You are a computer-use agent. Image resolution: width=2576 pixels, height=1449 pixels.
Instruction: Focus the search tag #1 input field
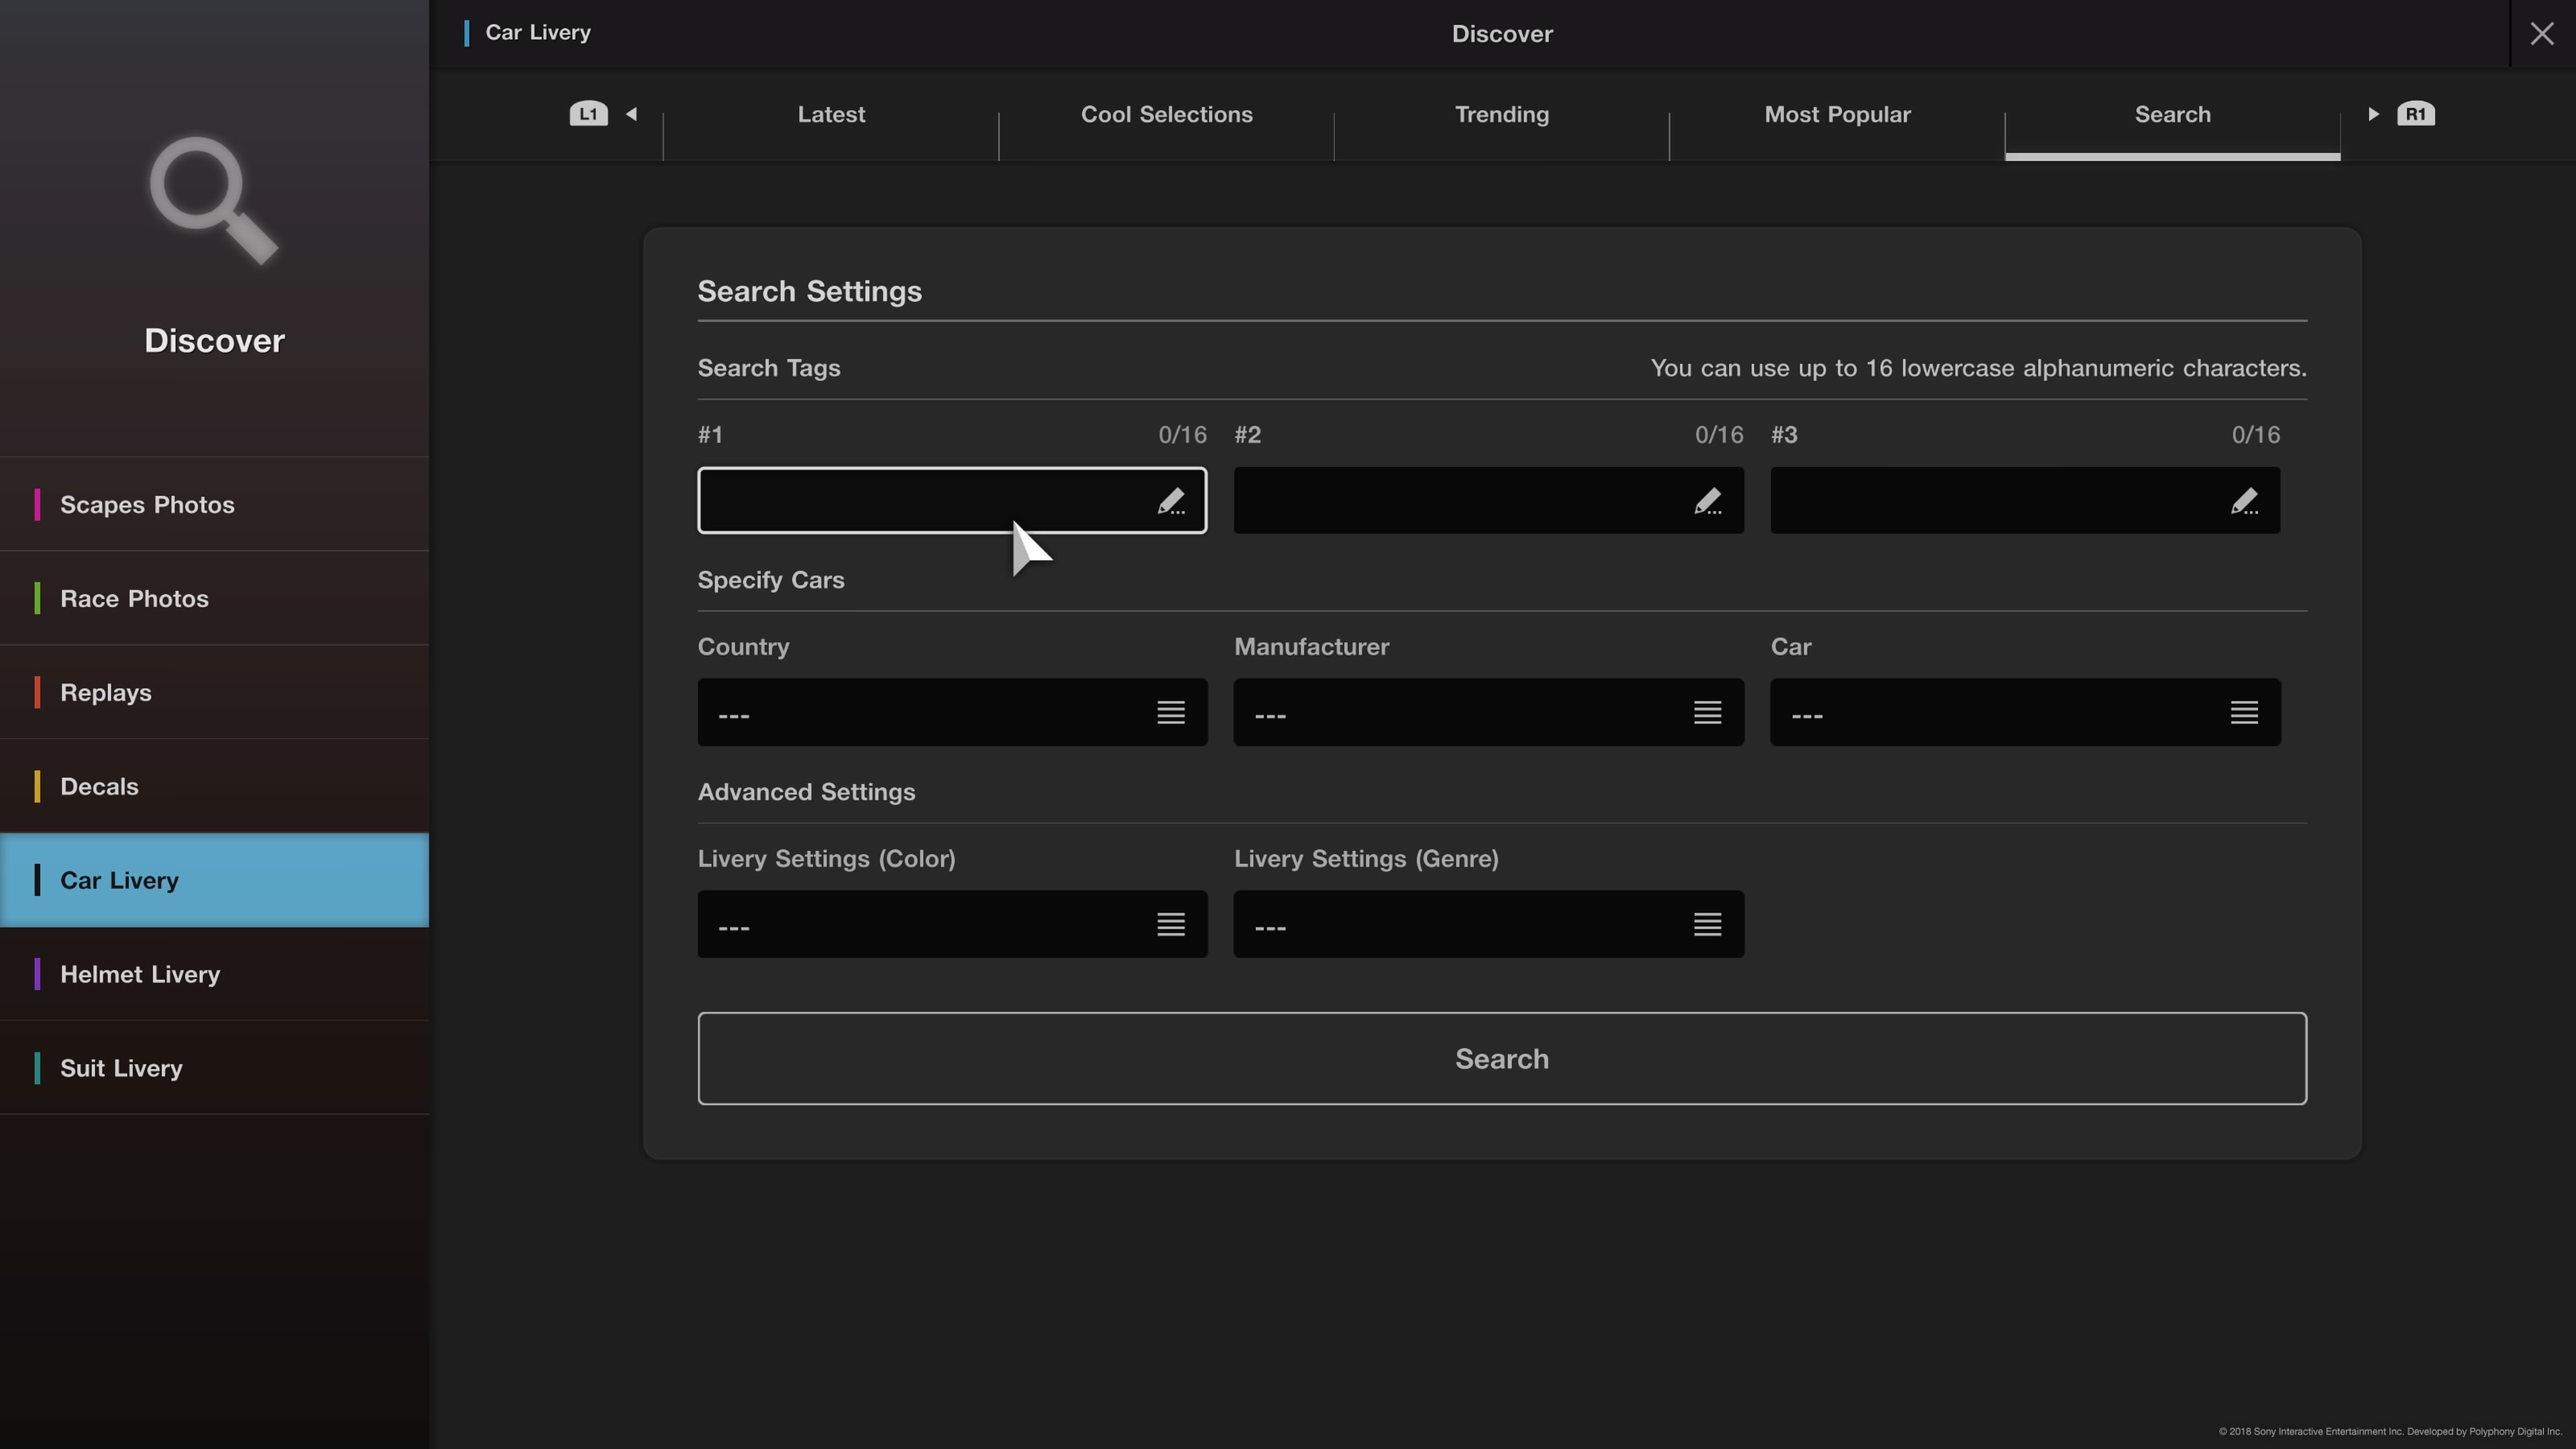[952, 500]
